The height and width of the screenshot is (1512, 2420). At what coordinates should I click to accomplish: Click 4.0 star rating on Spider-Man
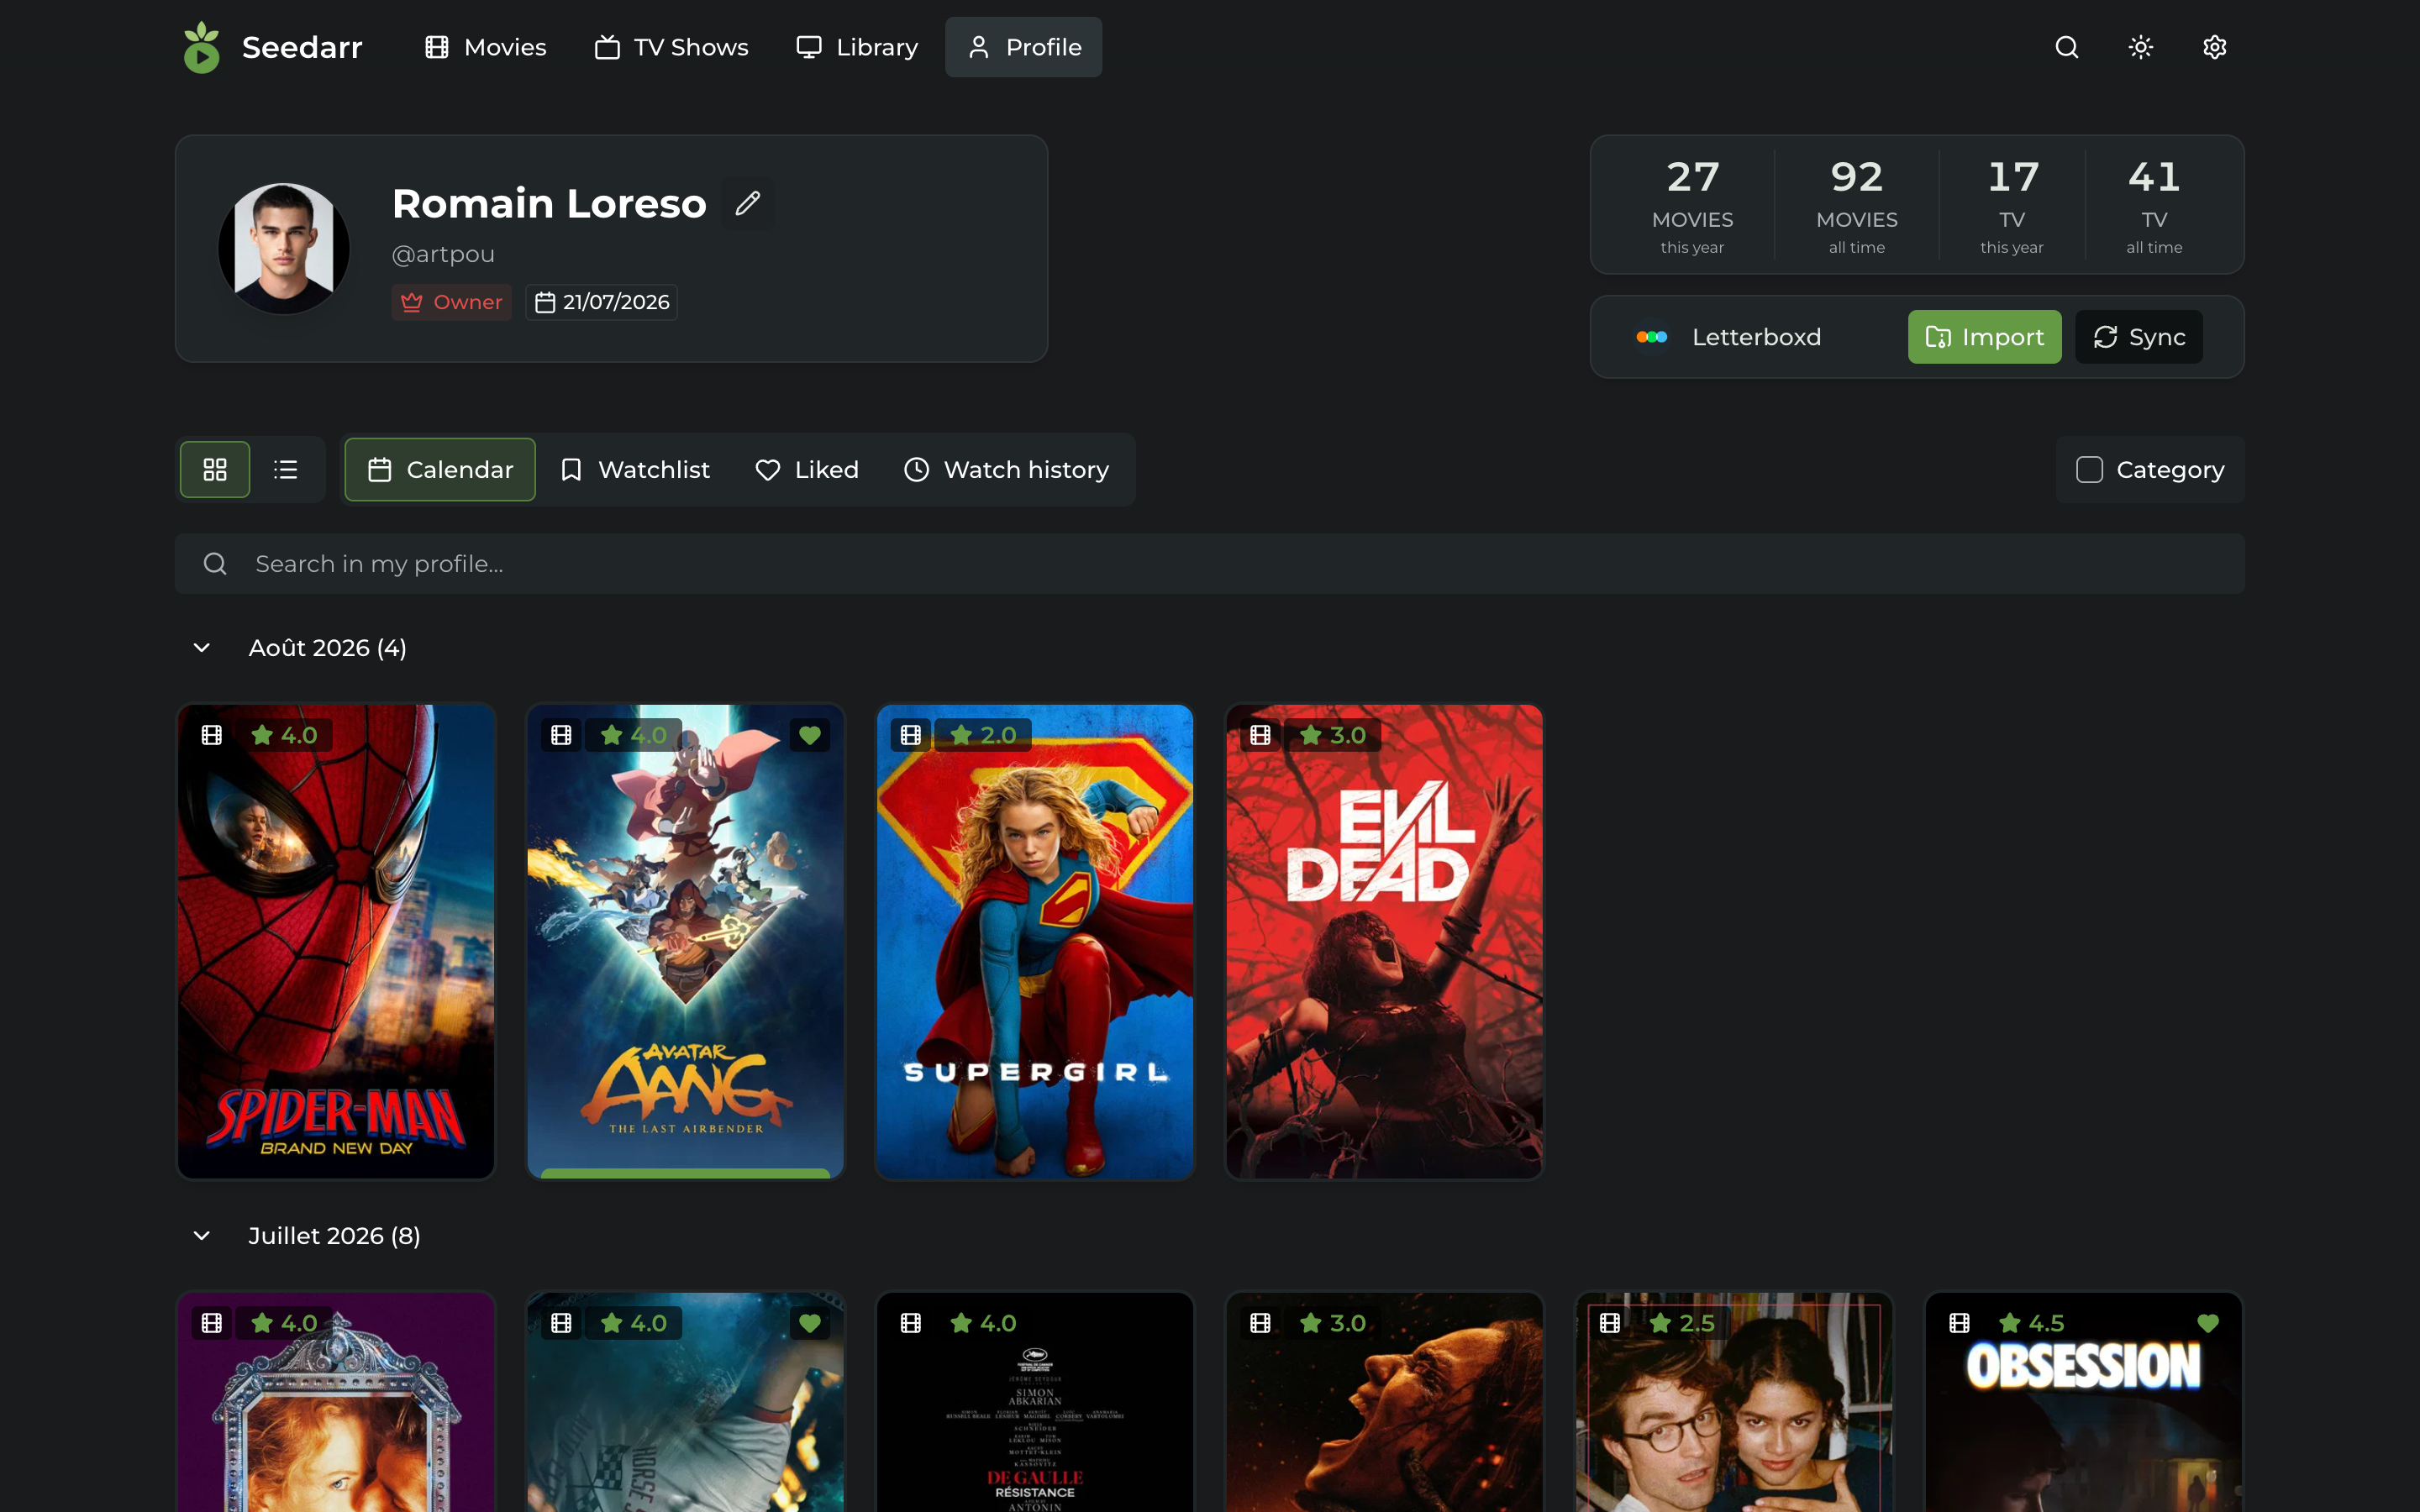pyautogui.click(x=285, y=735)
